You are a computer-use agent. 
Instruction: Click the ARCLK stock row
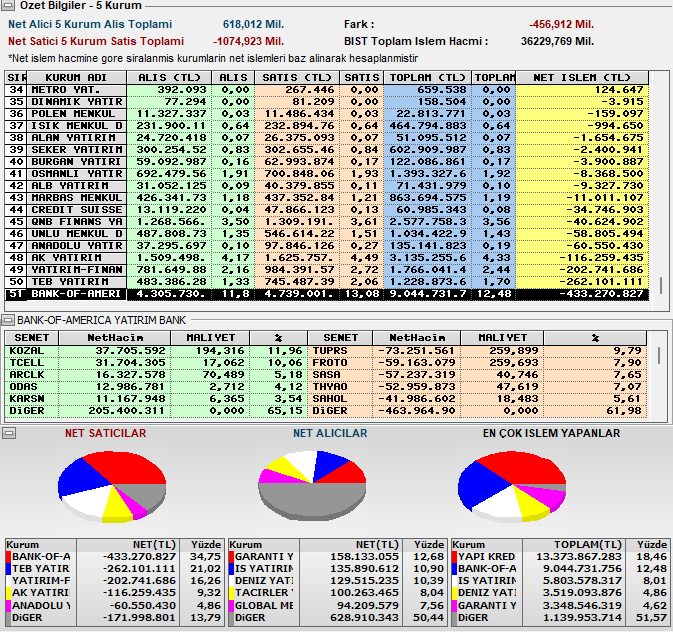click(x=156, y=375)
